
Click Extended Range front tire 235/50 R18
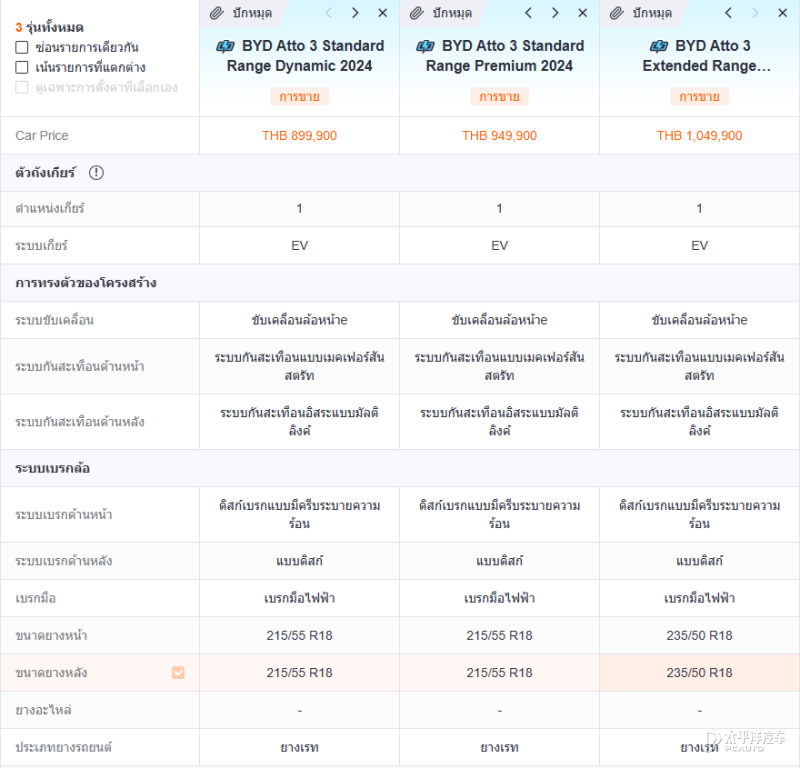pos(699,635)
